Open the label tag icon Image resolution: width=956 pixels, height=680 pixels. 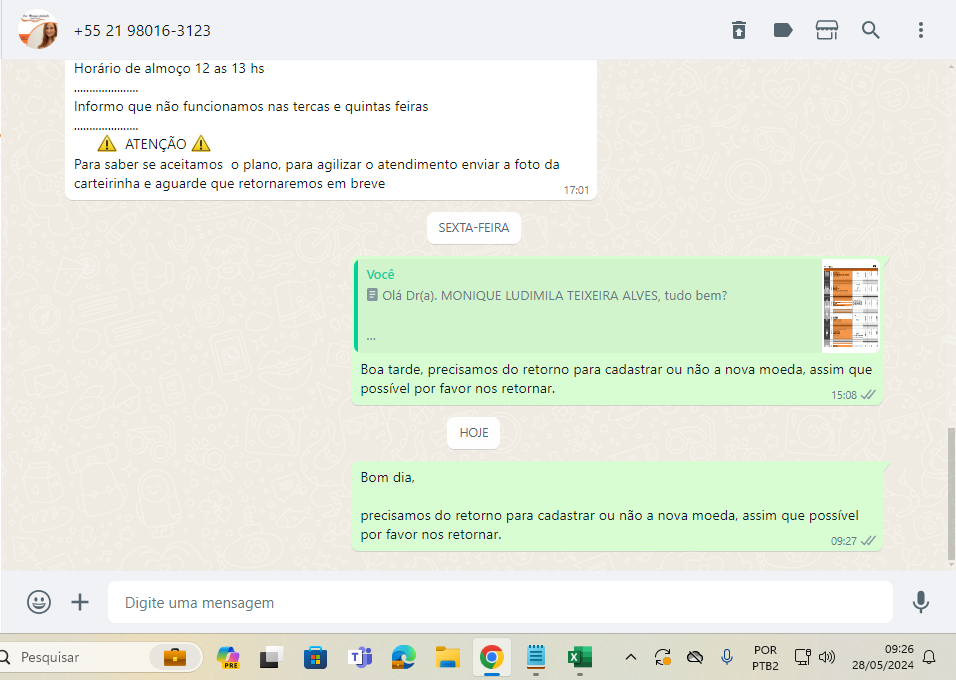pos(783,30)
